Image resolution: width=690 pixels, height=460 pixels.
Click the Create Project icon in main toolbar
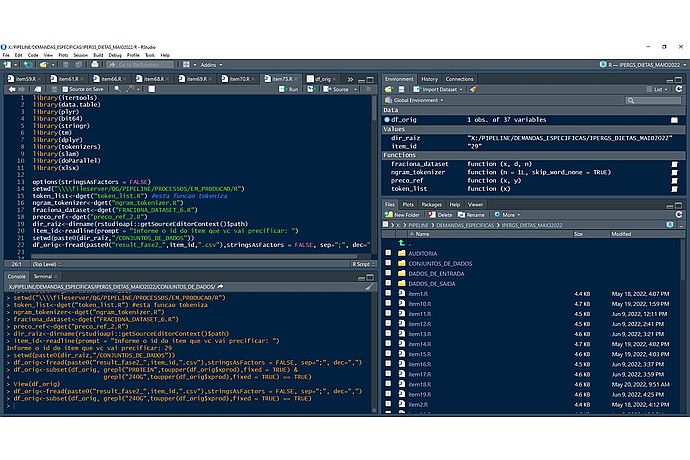point(27,65)
